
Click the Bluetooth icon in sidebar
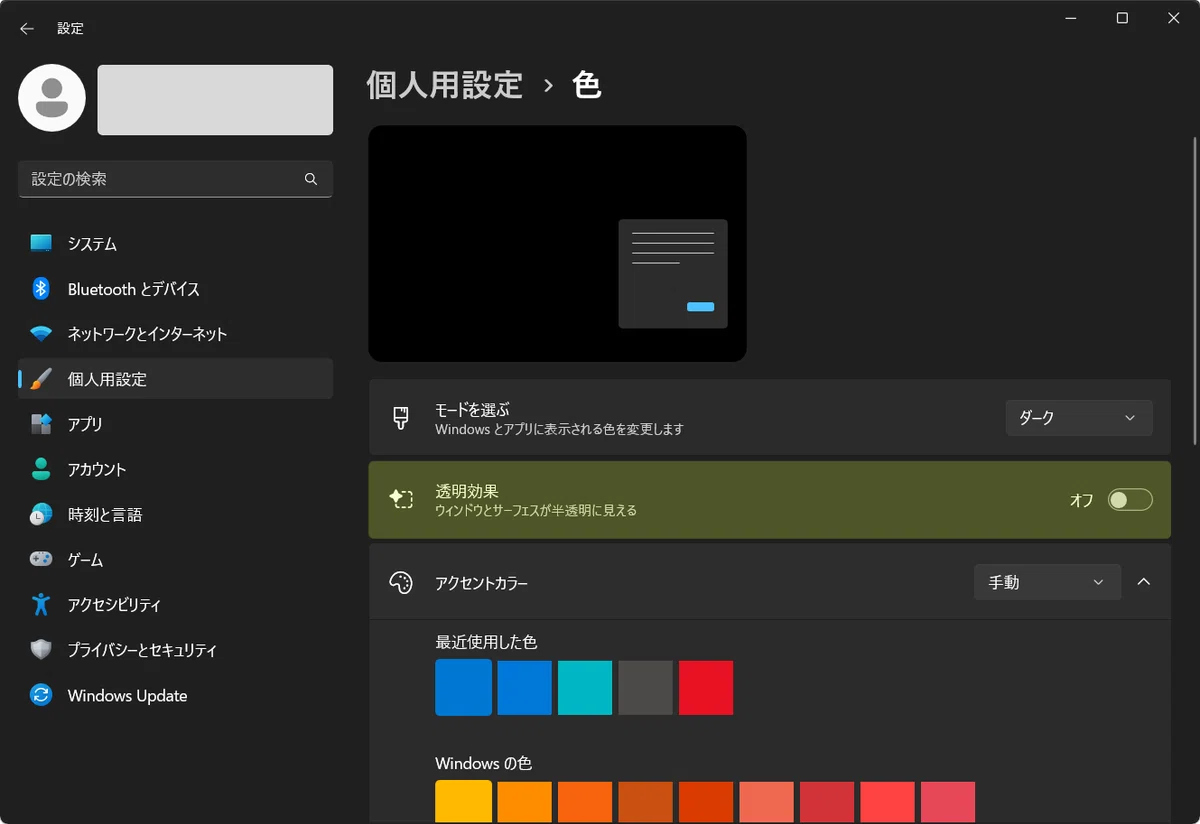click(41, 289)
